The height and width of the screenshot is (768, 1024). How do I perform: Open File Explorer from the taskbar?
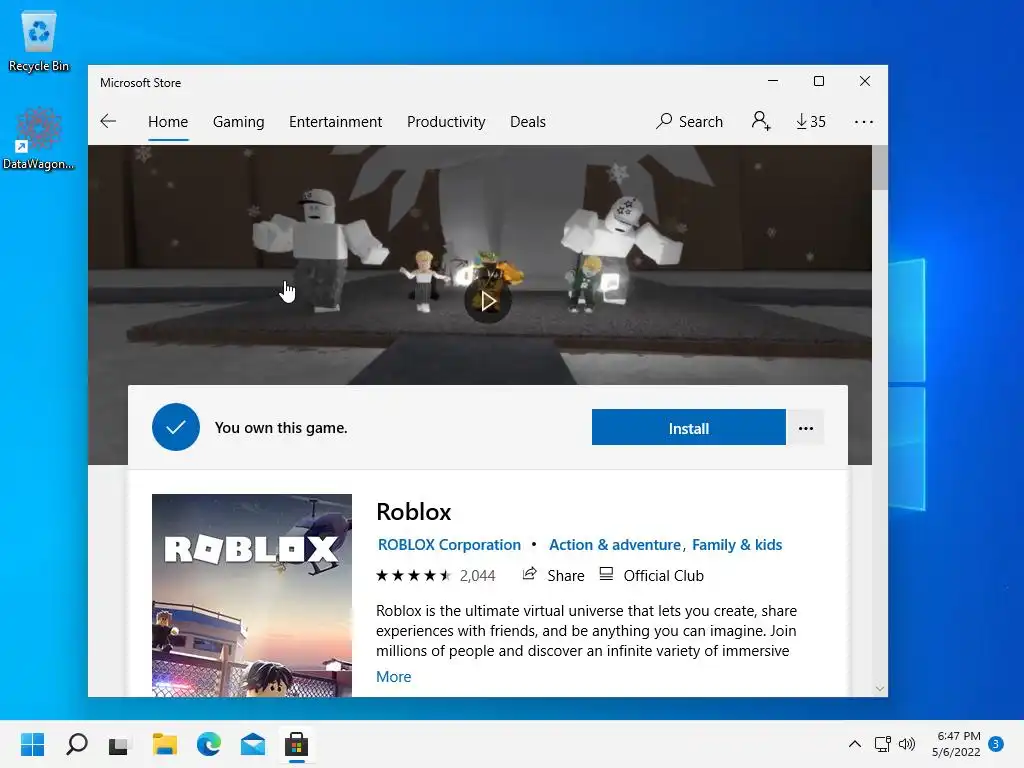pyautogui.click(x=165, y=744)
